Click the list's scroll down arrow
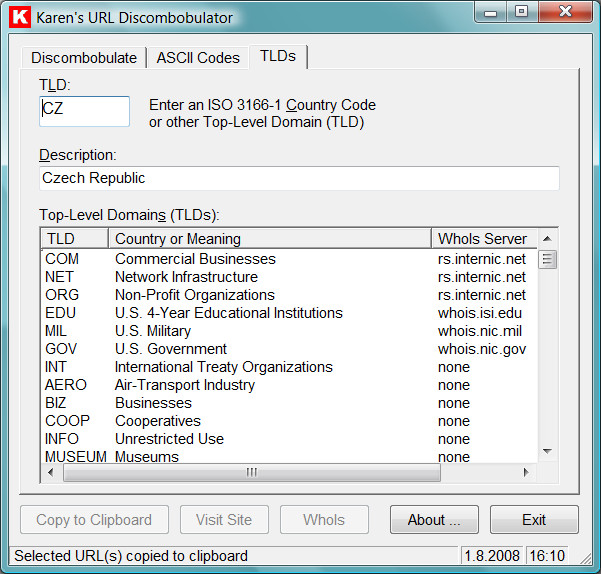Viewport: 601px width, 574px height. click(x=547, y=451)
